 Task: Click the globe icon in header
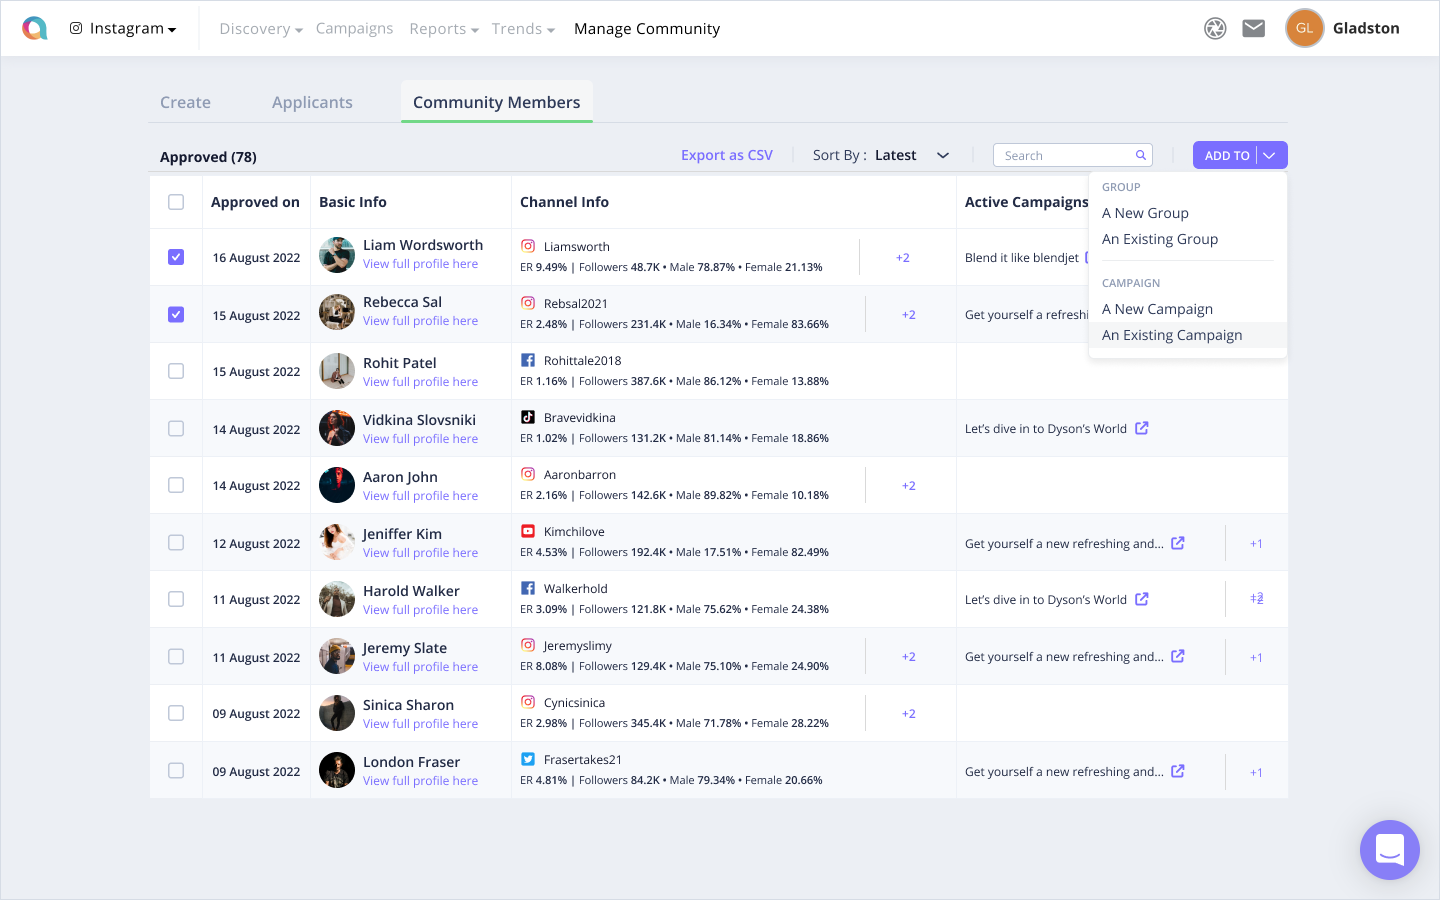click(1215, 29)
